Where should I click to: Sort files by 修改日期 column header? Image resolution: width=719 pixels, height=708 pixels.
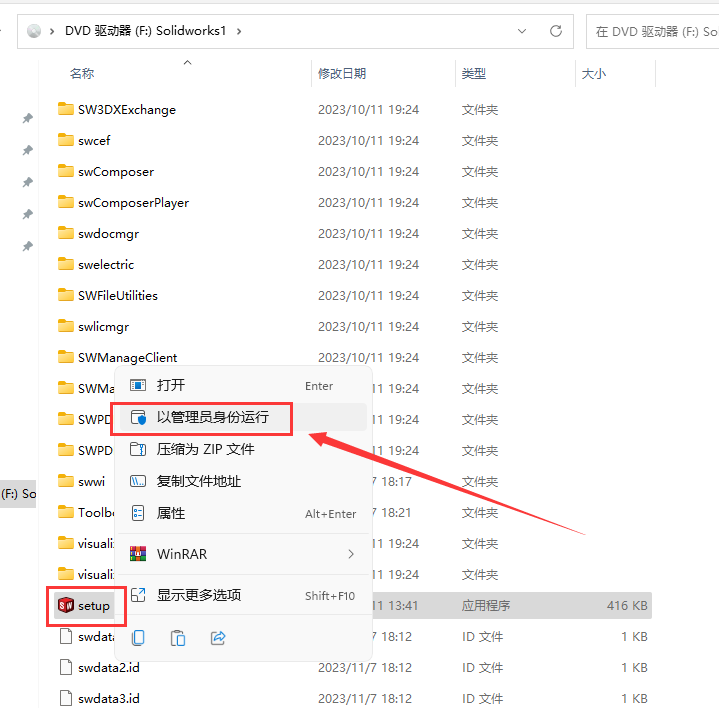click(342, 73)
